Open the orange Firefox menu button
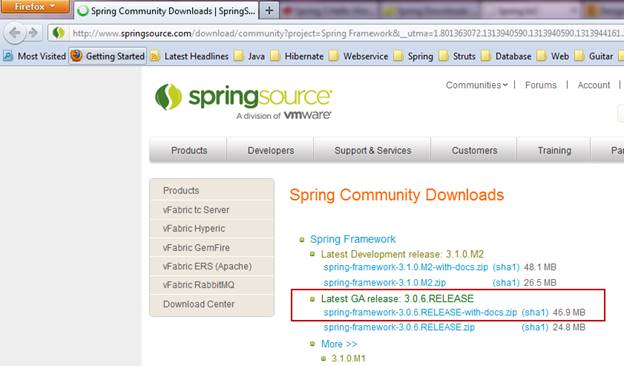 (x=35, y=6)
